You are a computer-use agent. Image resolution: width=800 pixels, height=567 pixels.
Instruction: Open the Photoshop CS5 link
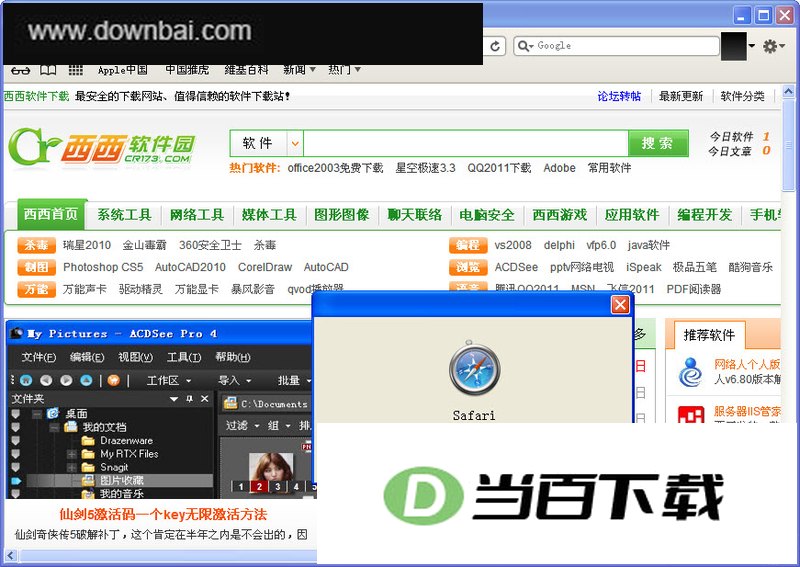pos(103,267)
